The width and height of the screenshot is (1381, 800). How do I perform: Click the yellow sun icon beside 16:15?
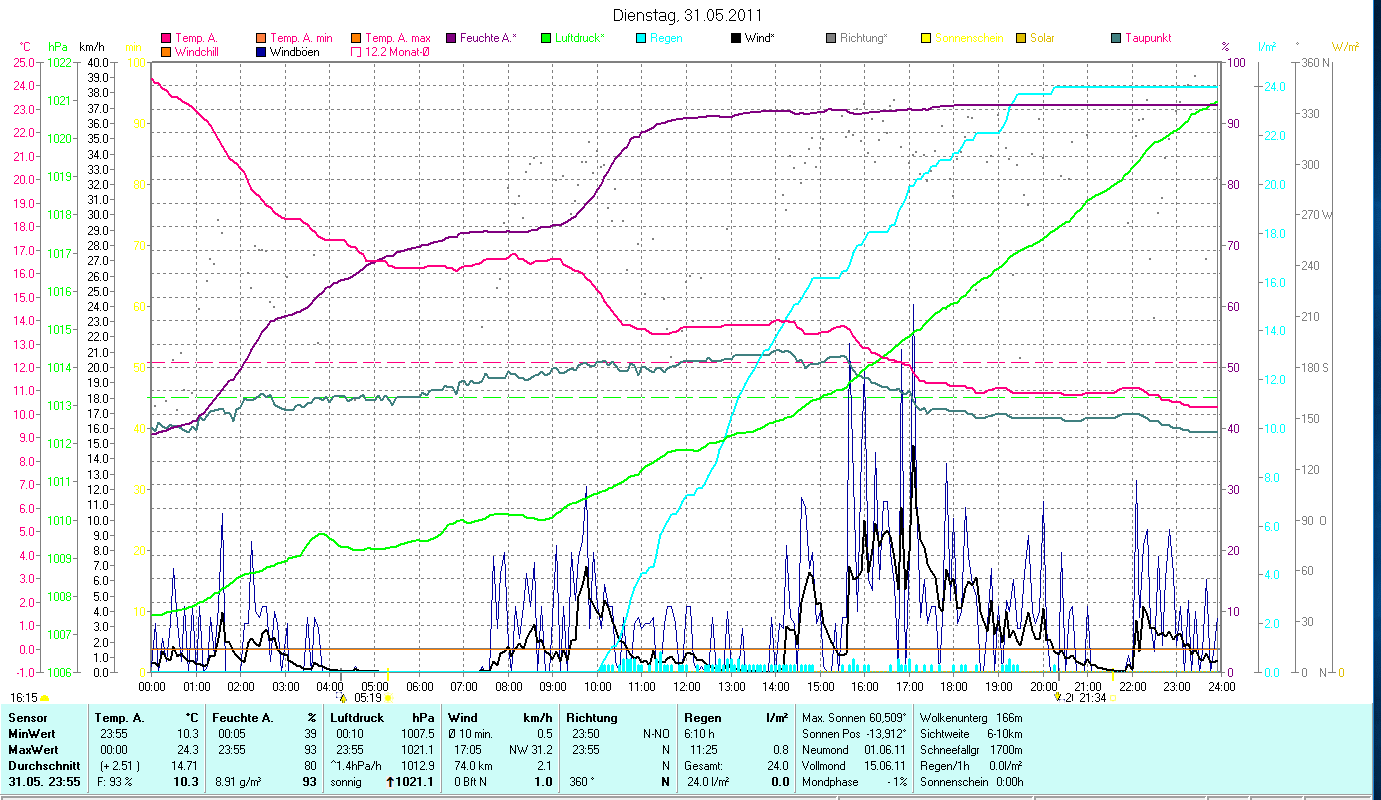click(x=44, y=698)
